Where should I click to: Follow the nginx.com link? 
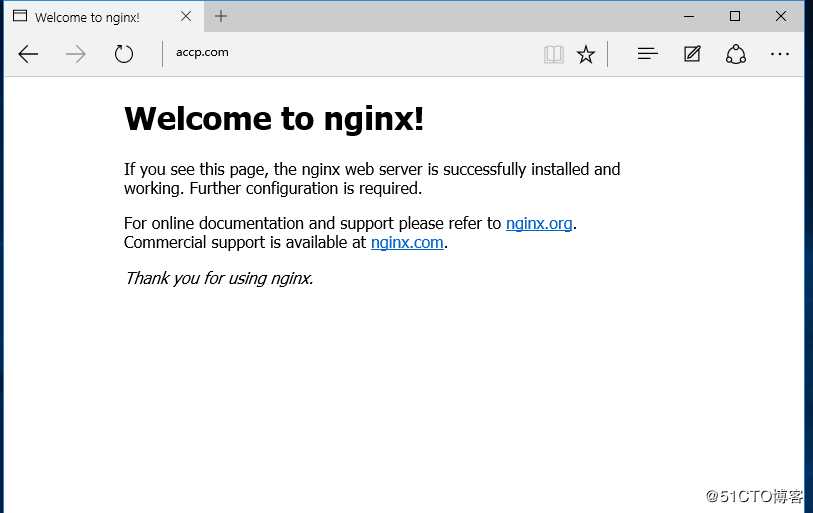(407, 243)
